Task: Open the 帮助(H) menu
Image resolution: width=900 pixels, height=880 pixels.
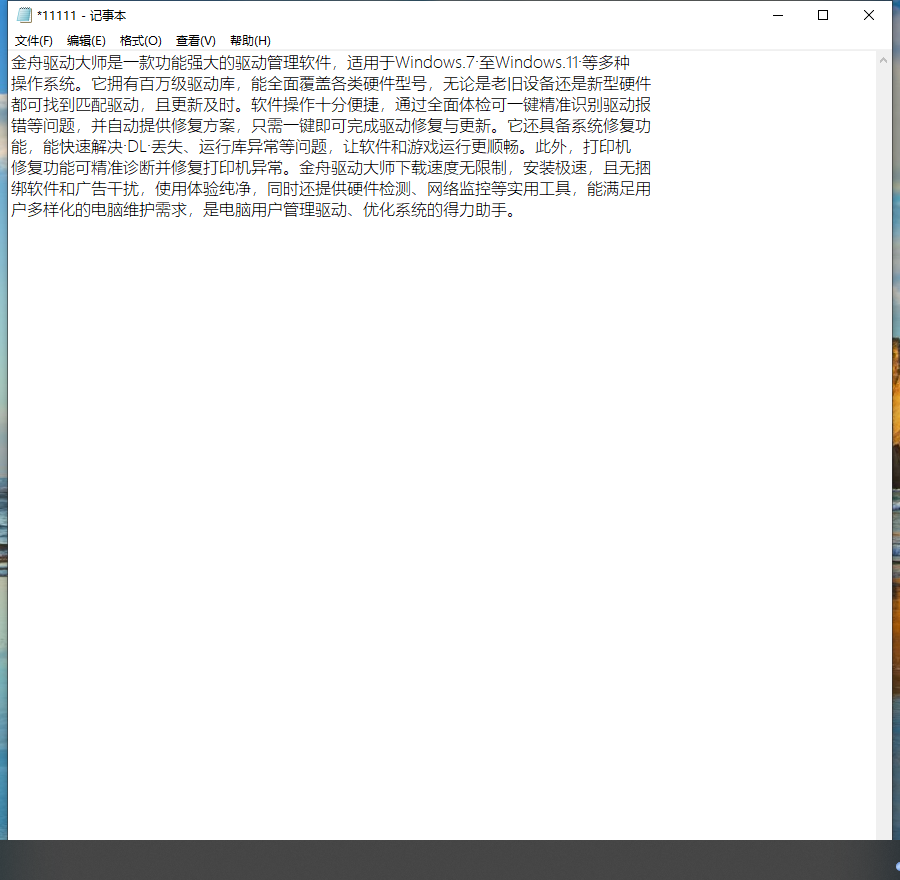Action: 250,41
